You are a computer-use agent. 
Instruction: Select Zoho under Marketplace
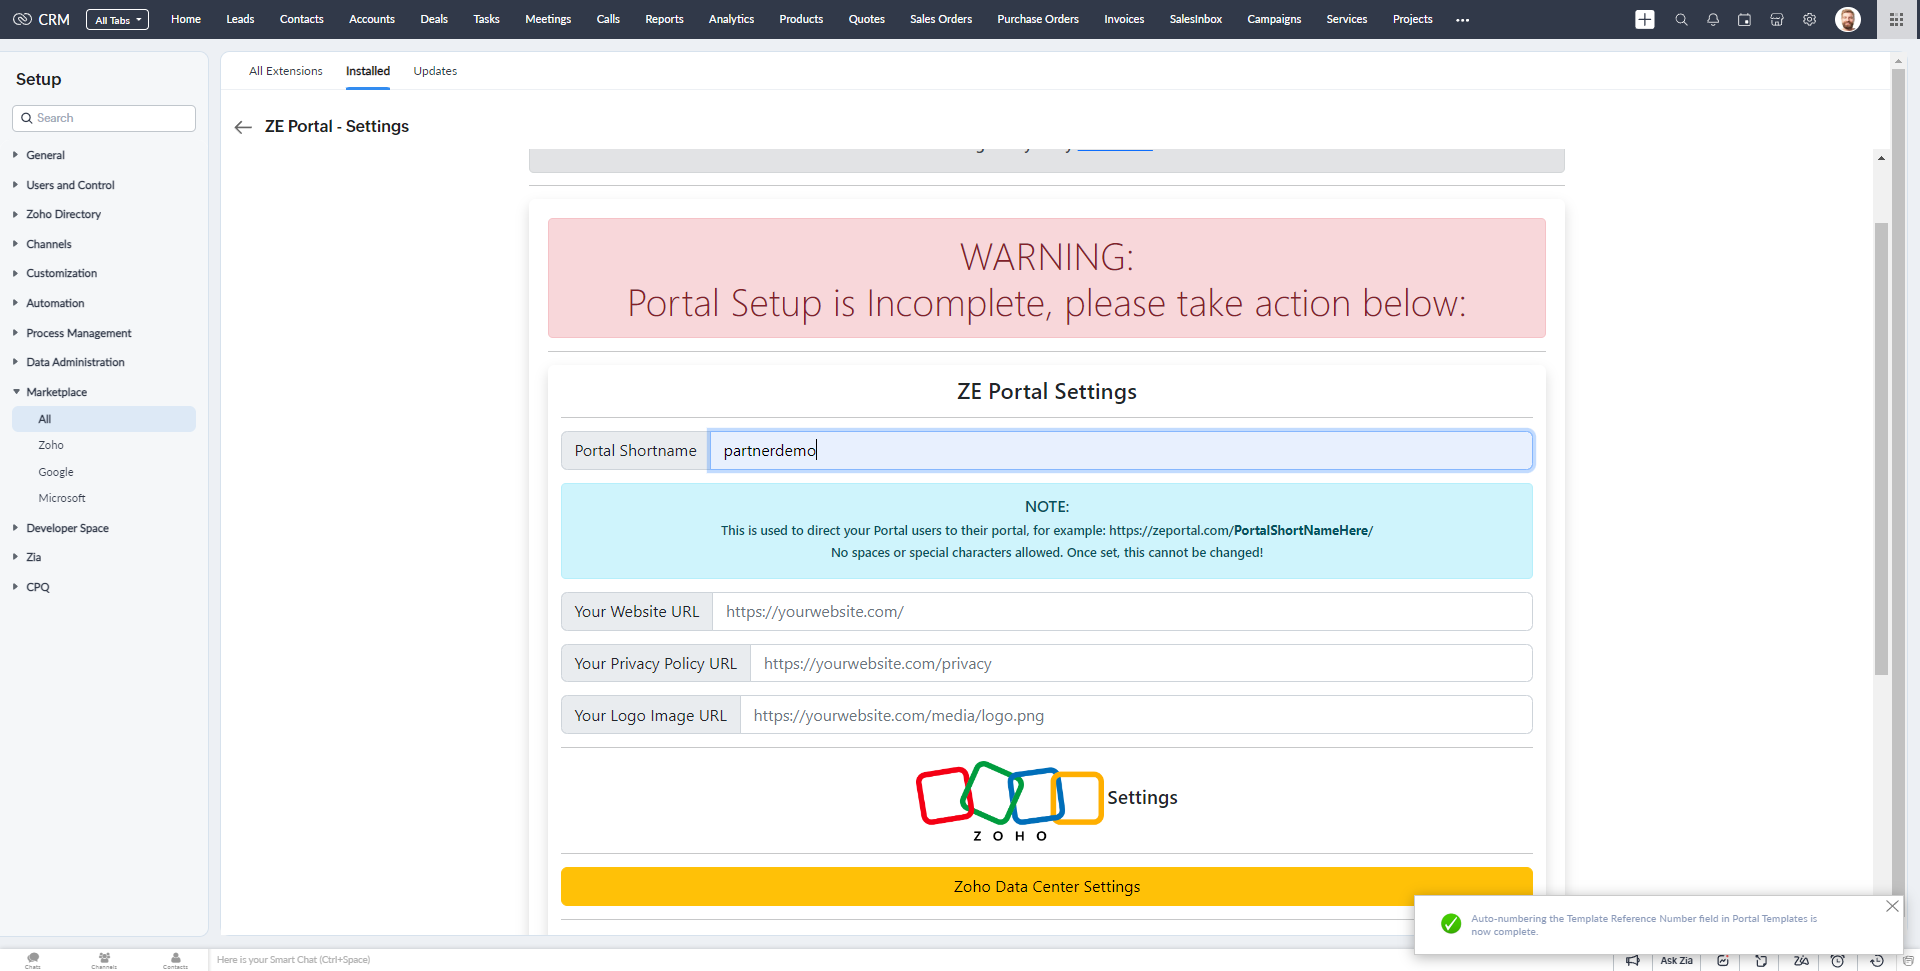tap(51, 445)
